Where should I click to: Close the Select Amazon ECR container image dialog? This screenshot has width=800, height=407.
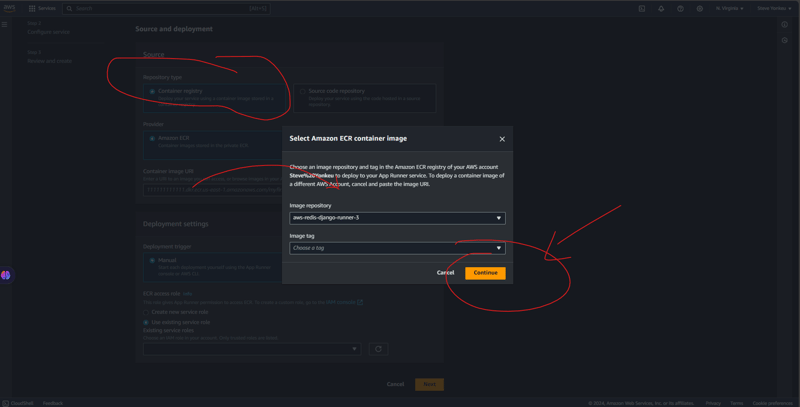pyautogui.click(x=502, y=139)
